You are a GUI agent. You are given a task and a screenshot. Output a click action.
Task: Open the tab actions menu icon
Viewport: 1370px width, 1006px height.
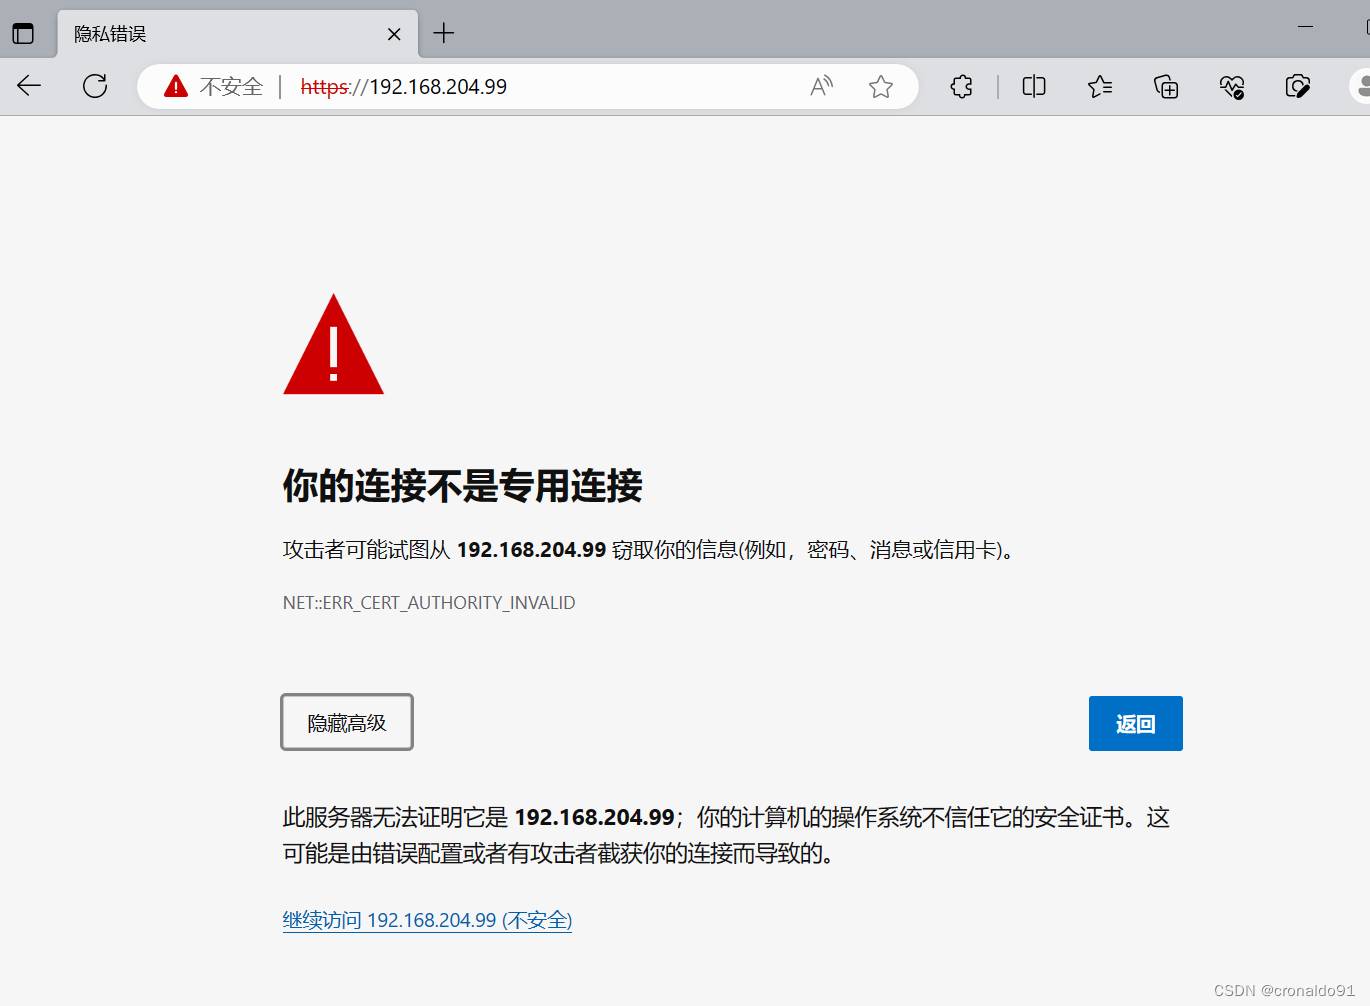coord(23,34)
